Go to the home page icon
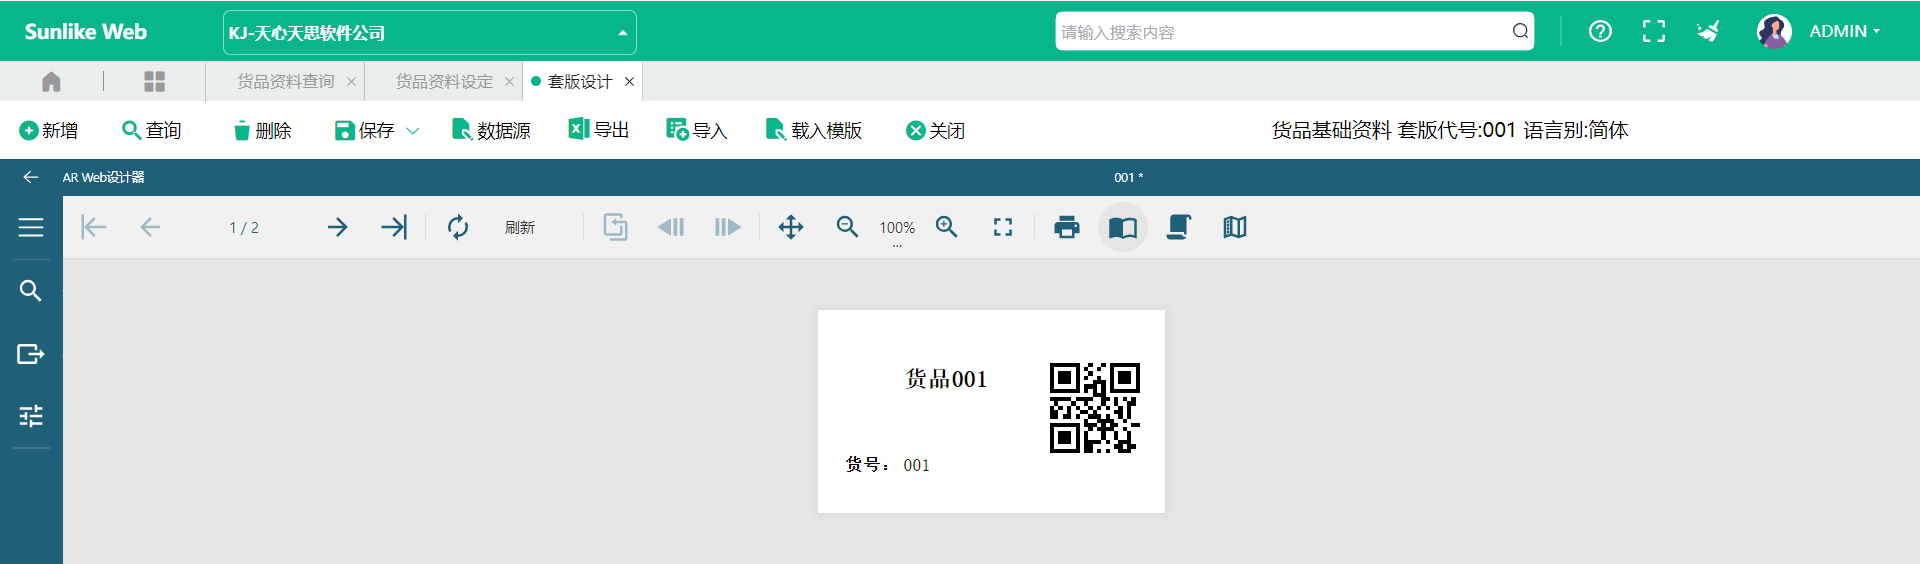1920x564 pixels. [51, 82]
